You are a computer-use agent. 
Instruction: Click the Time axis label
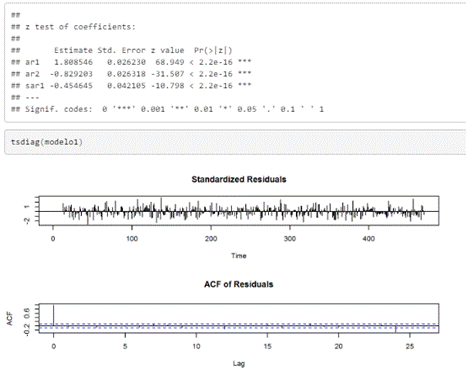click(x=239, y=256)
